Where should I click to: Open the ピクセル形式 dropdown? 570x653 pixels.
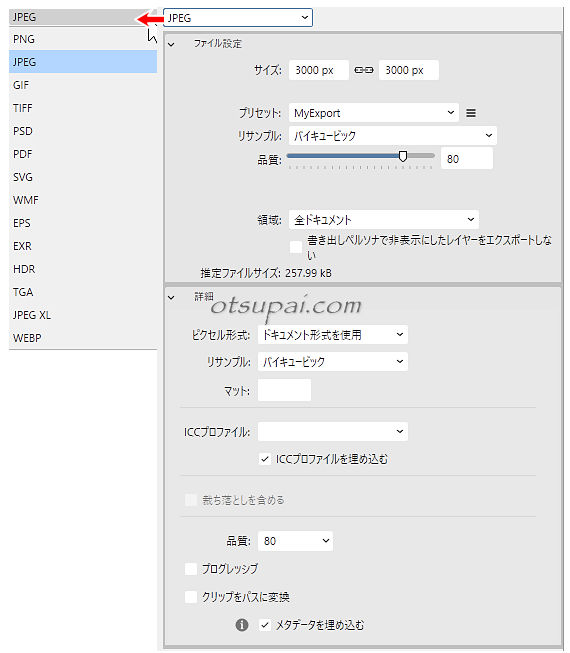pos(333,334)
